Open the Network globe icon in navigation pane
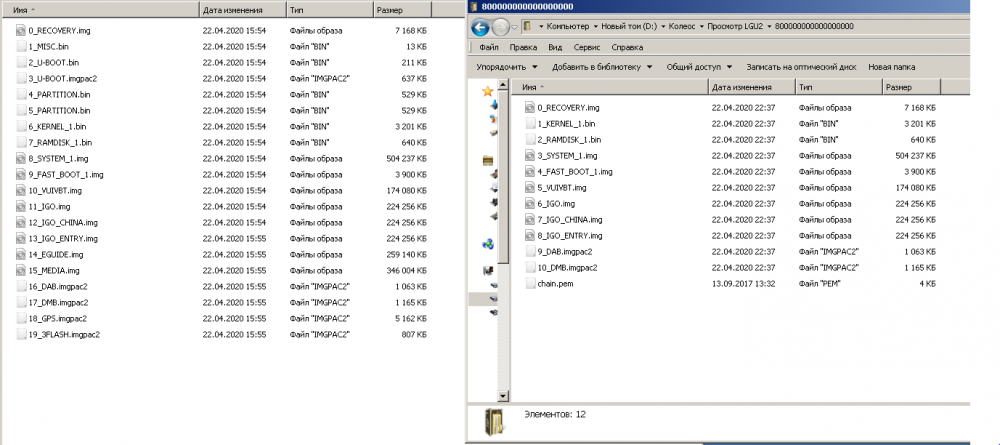Screen dimensions: 1000x445 pyautogui.click(x=489, y=244)
